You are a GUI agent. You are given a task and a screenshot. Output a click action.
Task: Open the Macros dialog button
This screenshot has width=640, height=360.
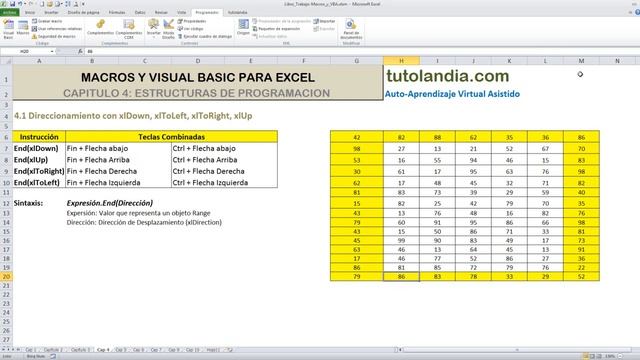click(23, 28)
